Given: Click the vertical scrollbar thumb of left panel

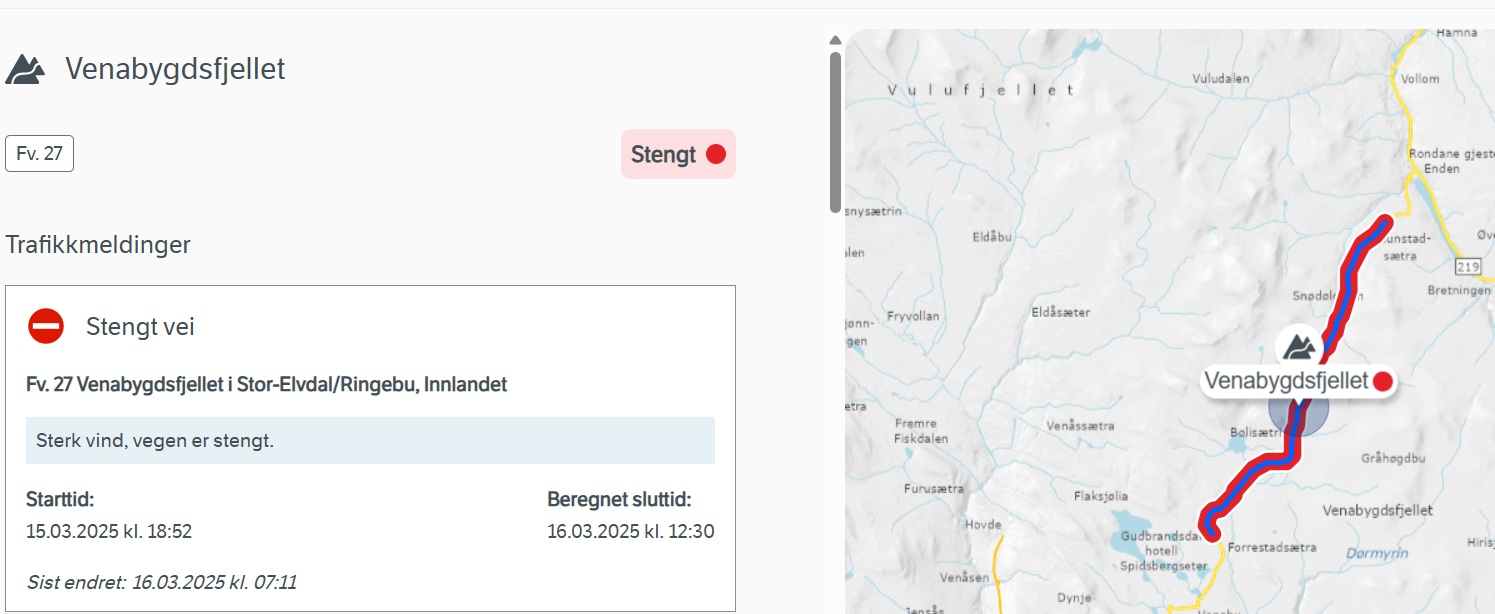Looking at the screenshot, I should [836, 132].
